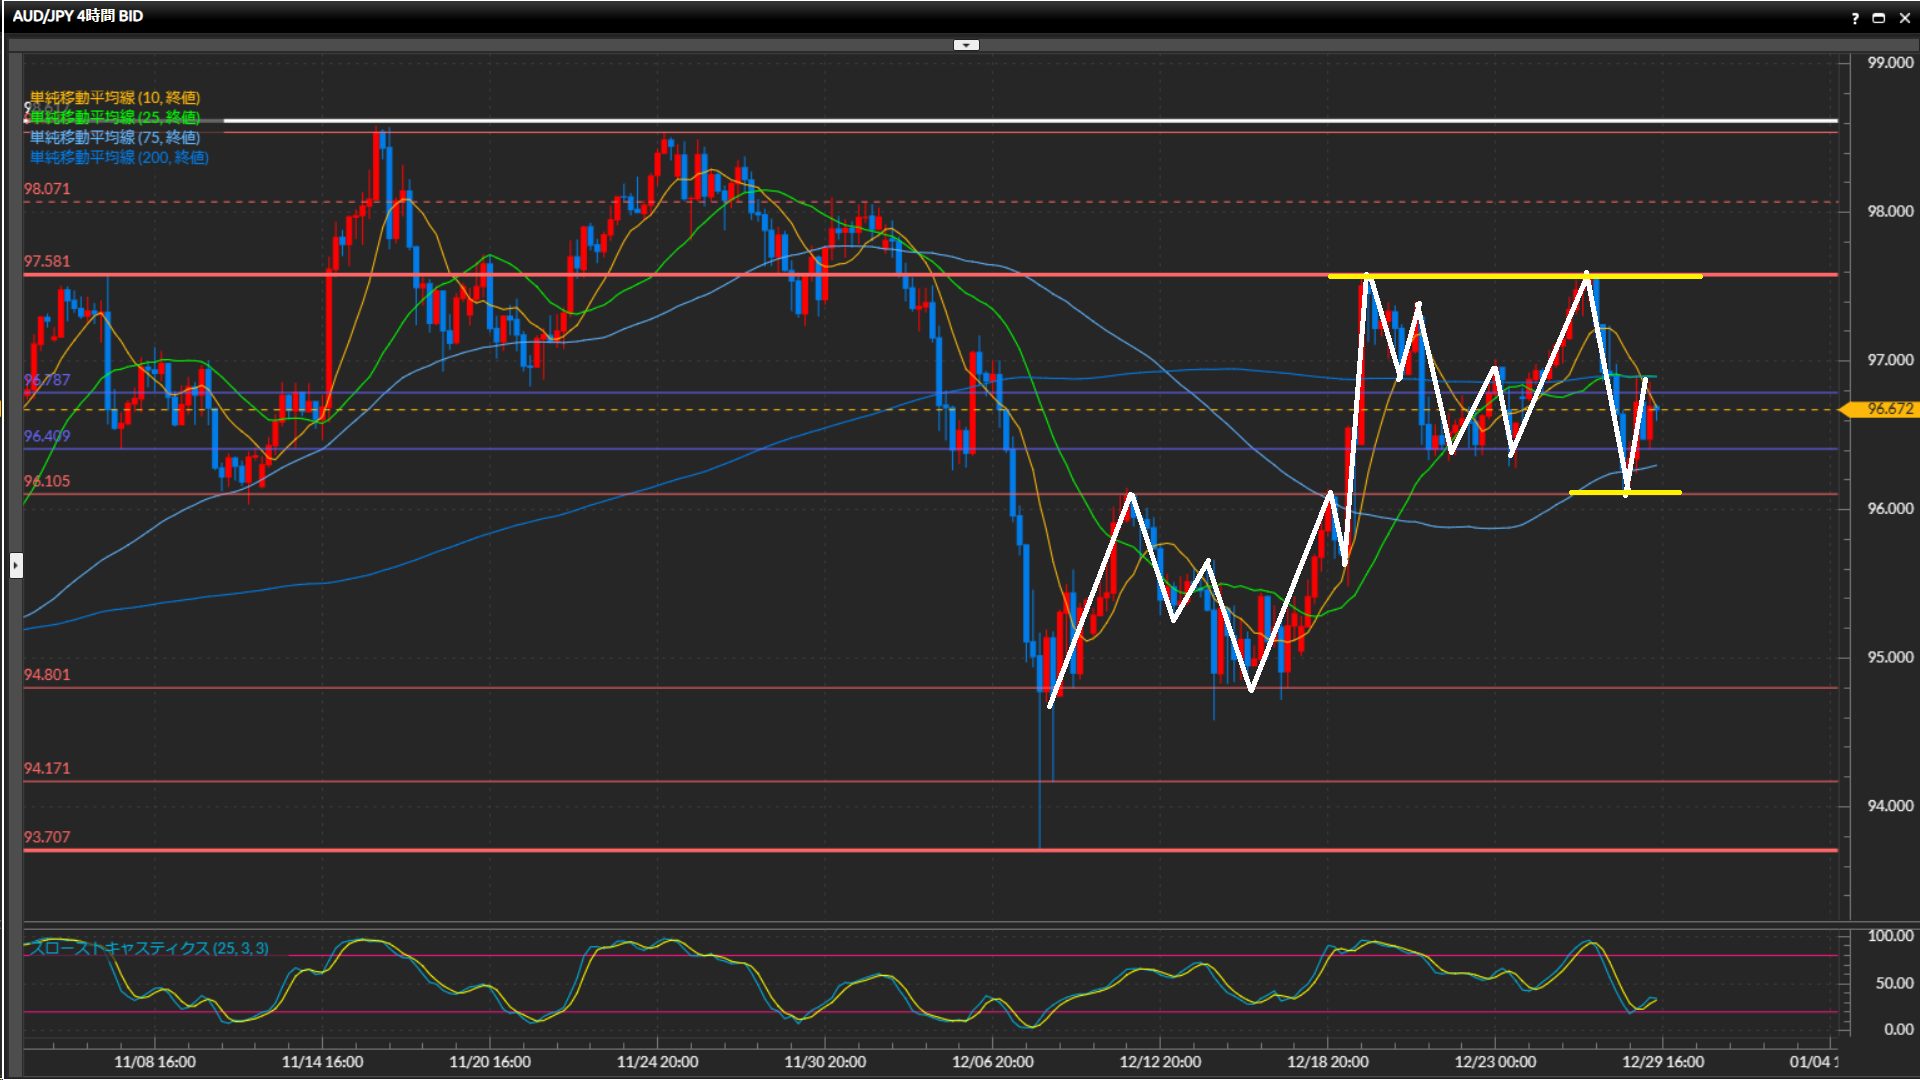This screenshot has height=1080, width=1920.
Task: Click the 99.000 price axis label
Action: click(x=1889, y=62)
